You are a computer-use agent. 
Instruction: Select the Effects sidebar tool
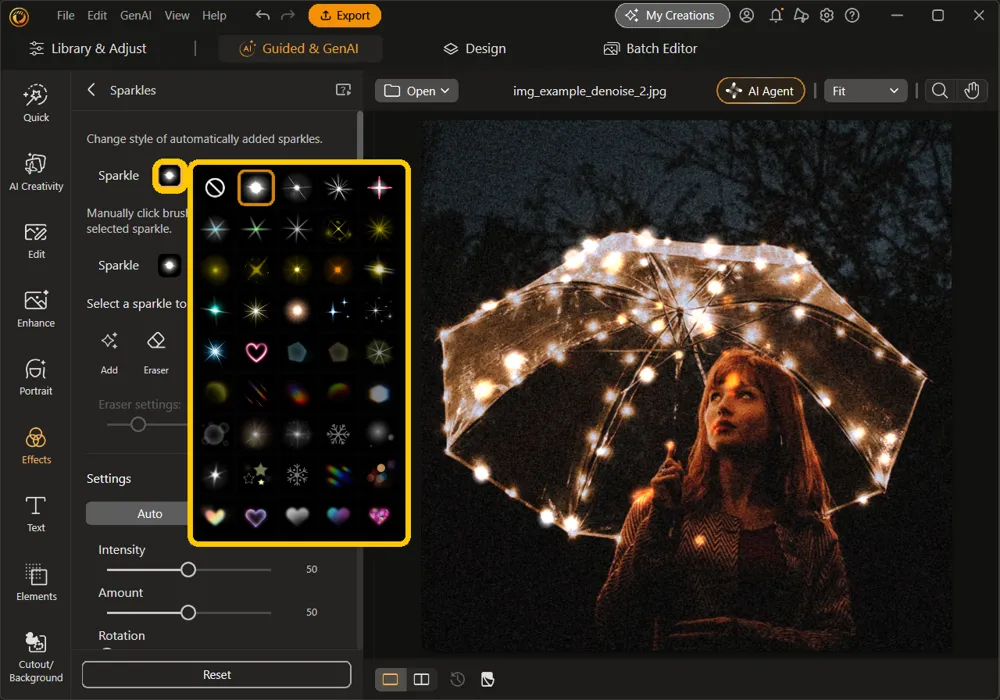(x=36, y=446)
